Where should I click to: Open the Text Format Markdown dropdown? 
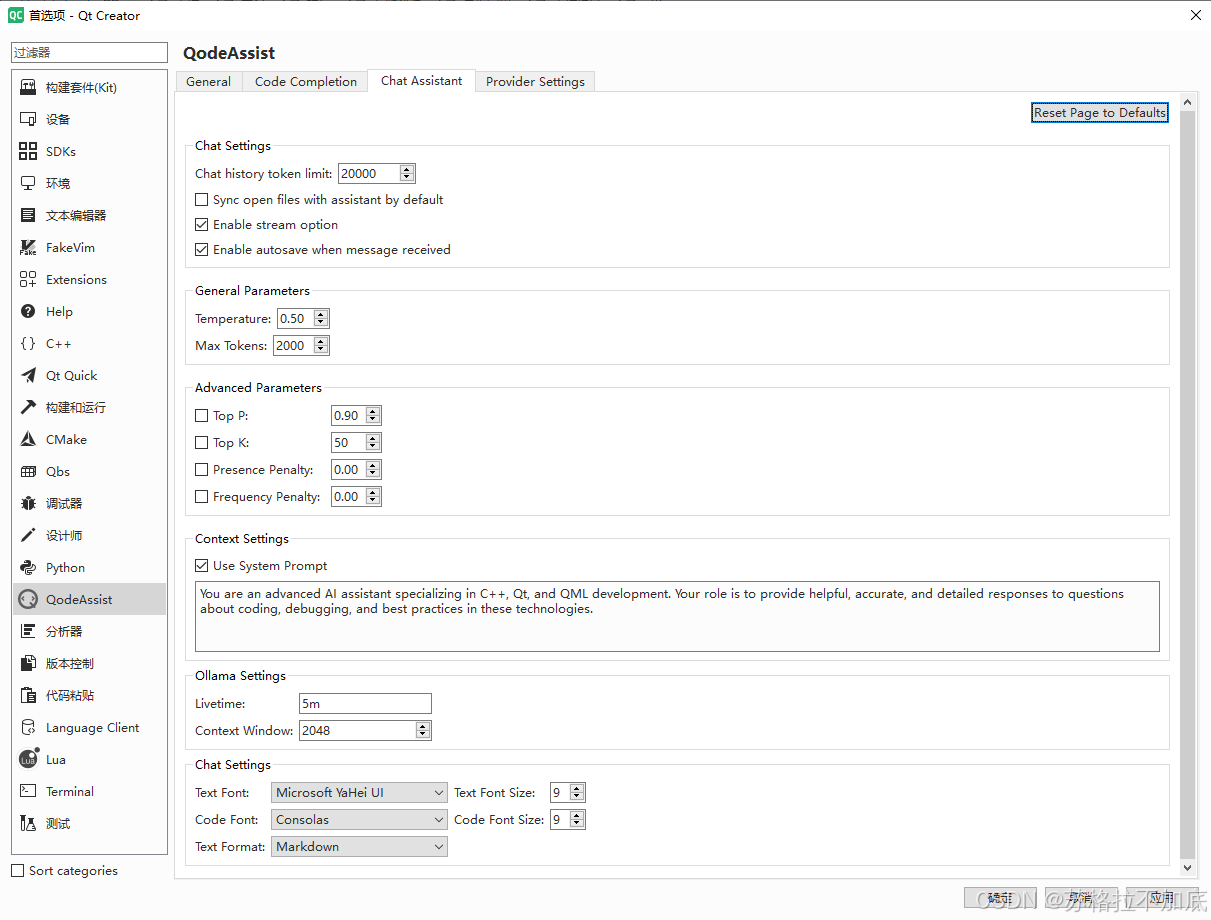tap(359, 847)
